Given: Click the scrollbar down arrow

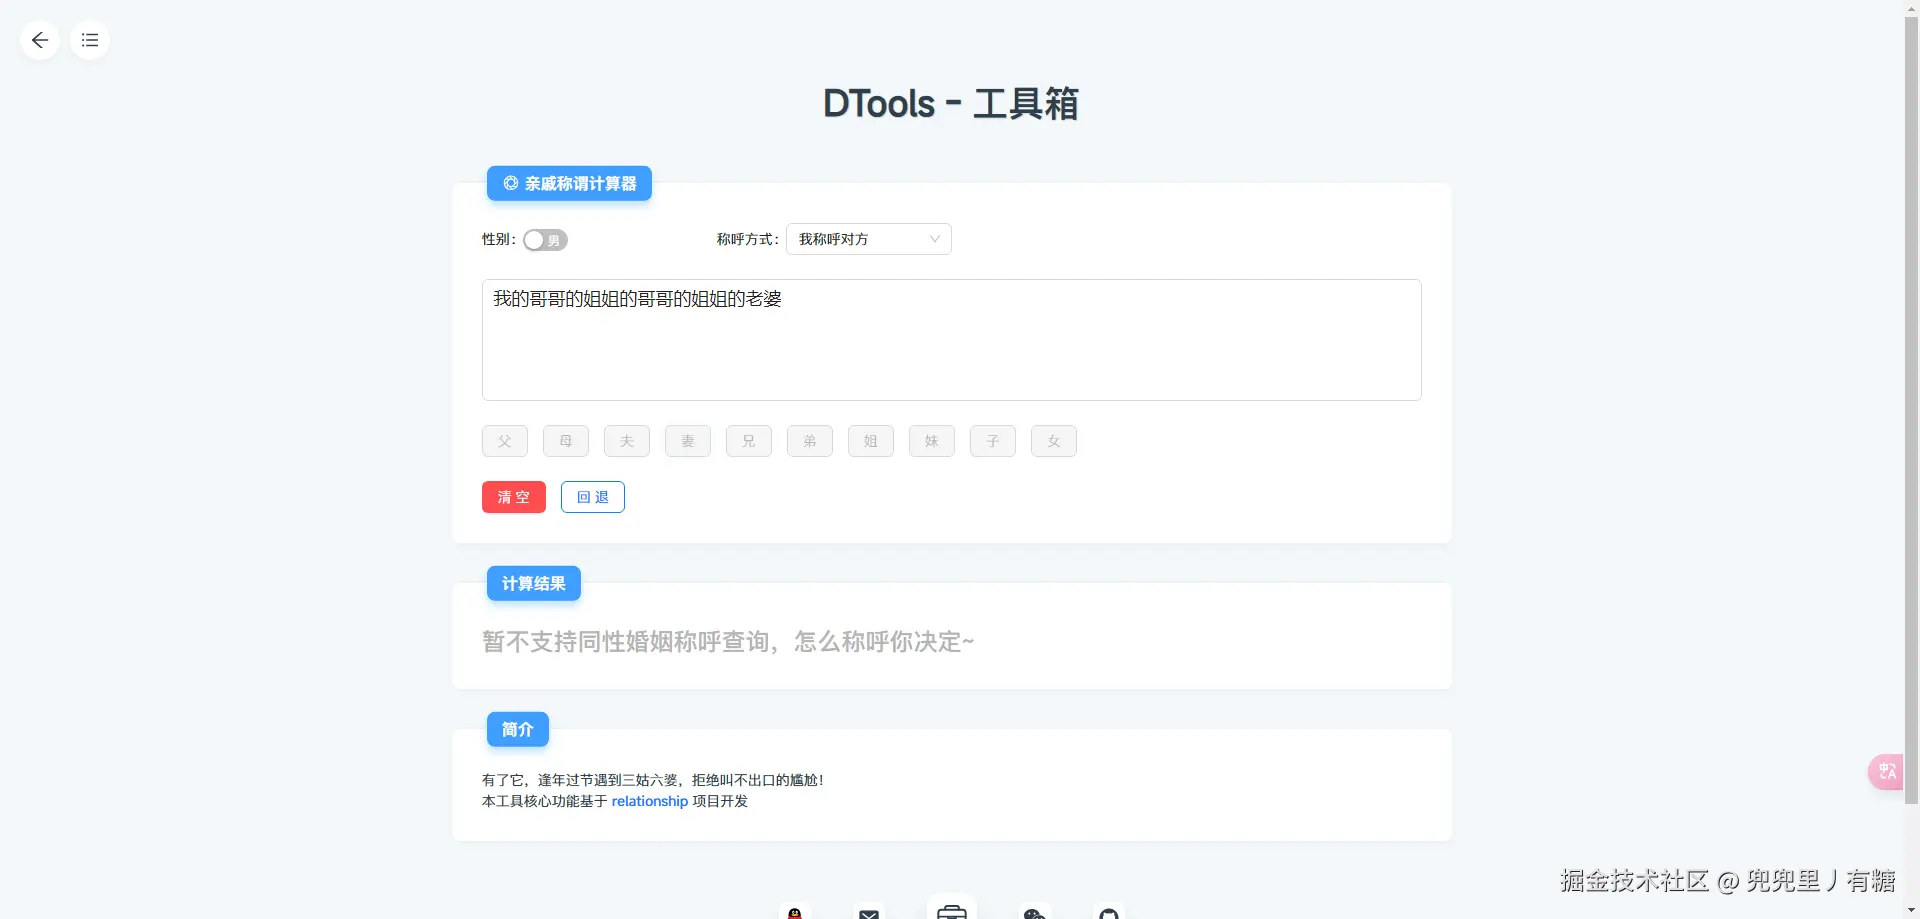Looking at the screenshot, I should tap(1912, 911).
